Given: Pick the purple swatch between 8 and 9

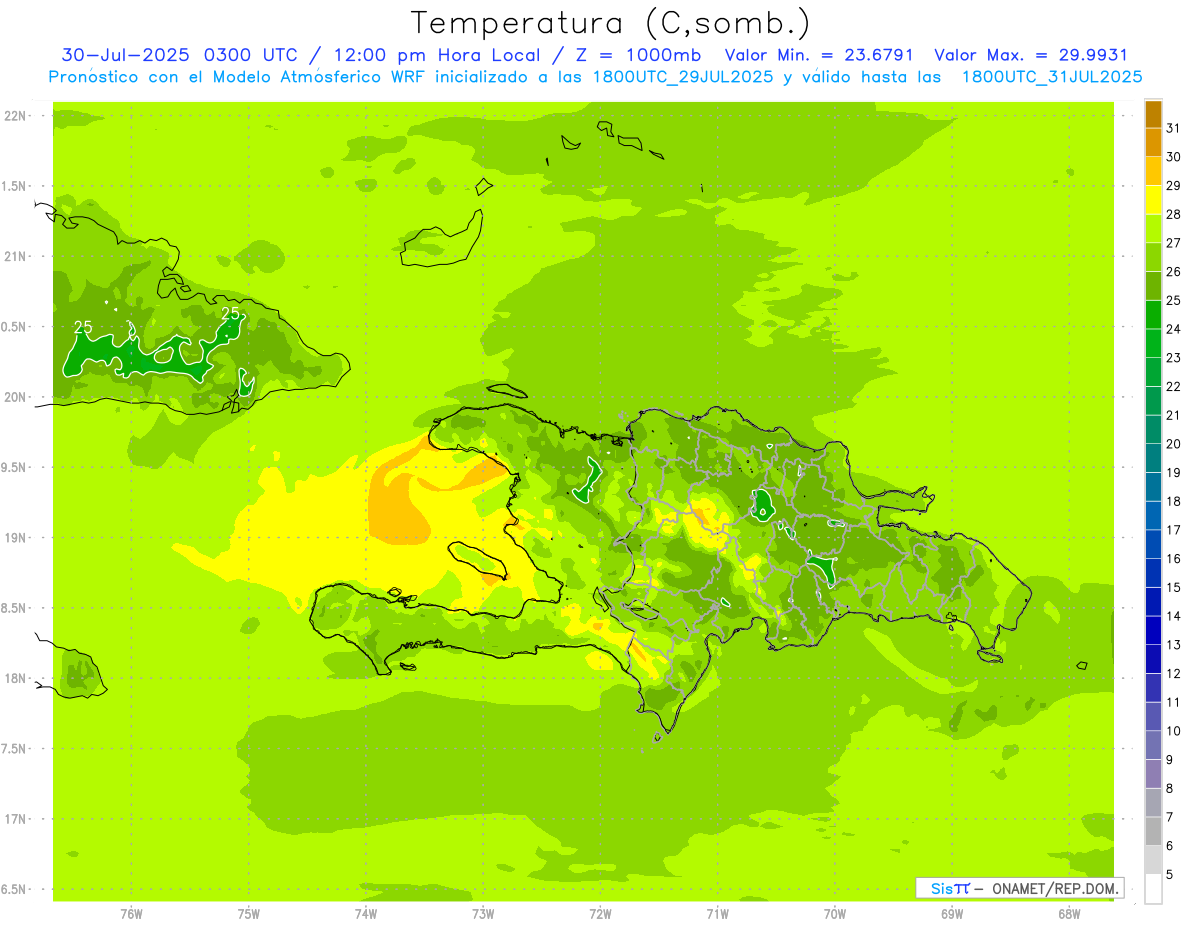Looking at the screenshot, I should (1153, 774).
